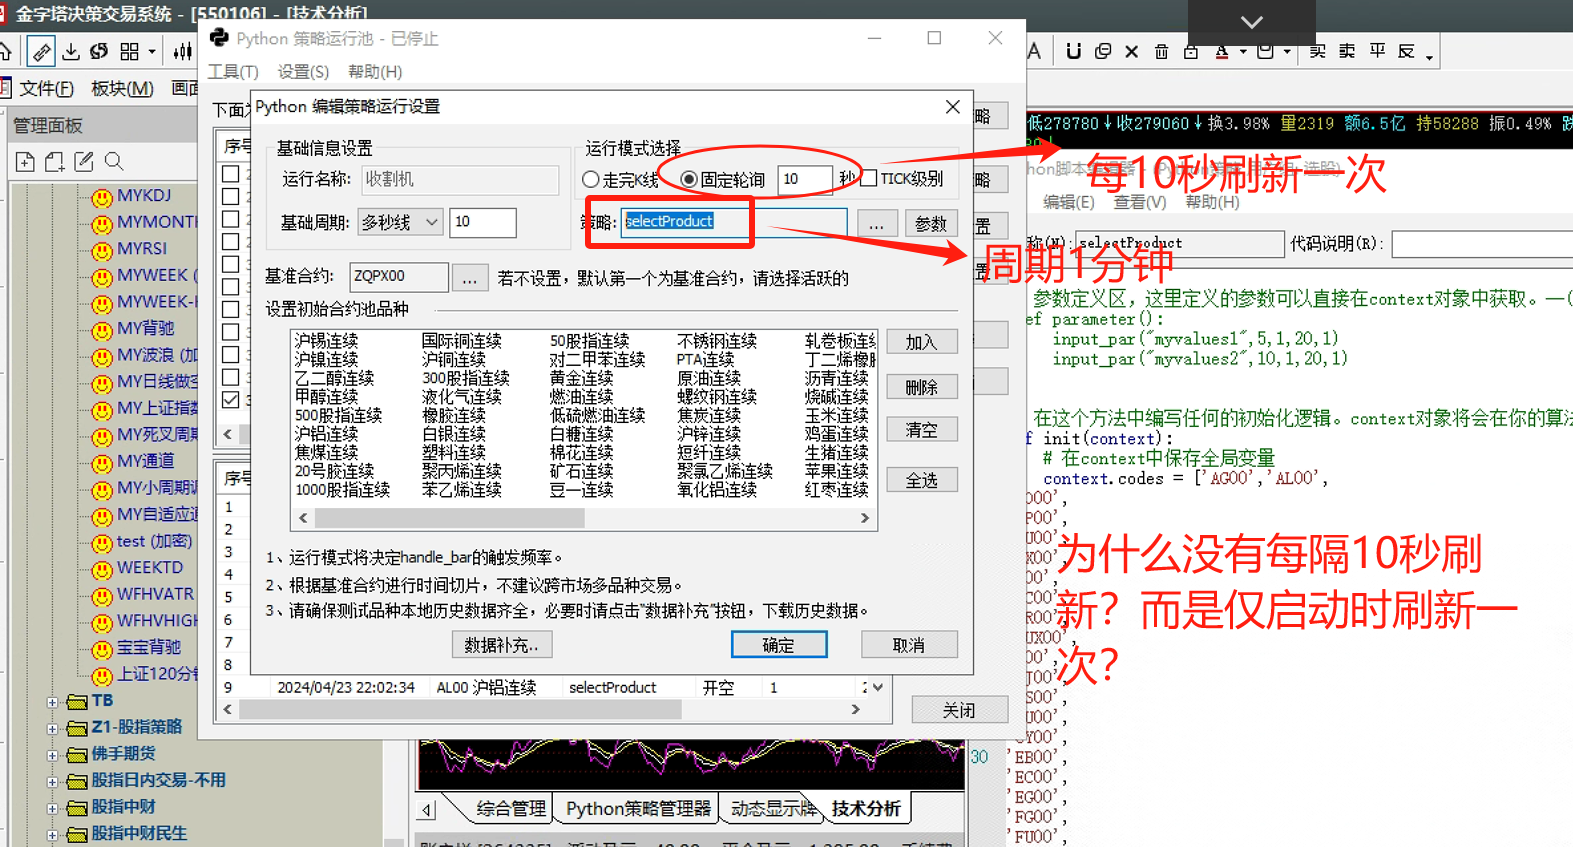The image size is (1573, 847).
Task: Click the 取消 button
Action: (x=909, y=645)
